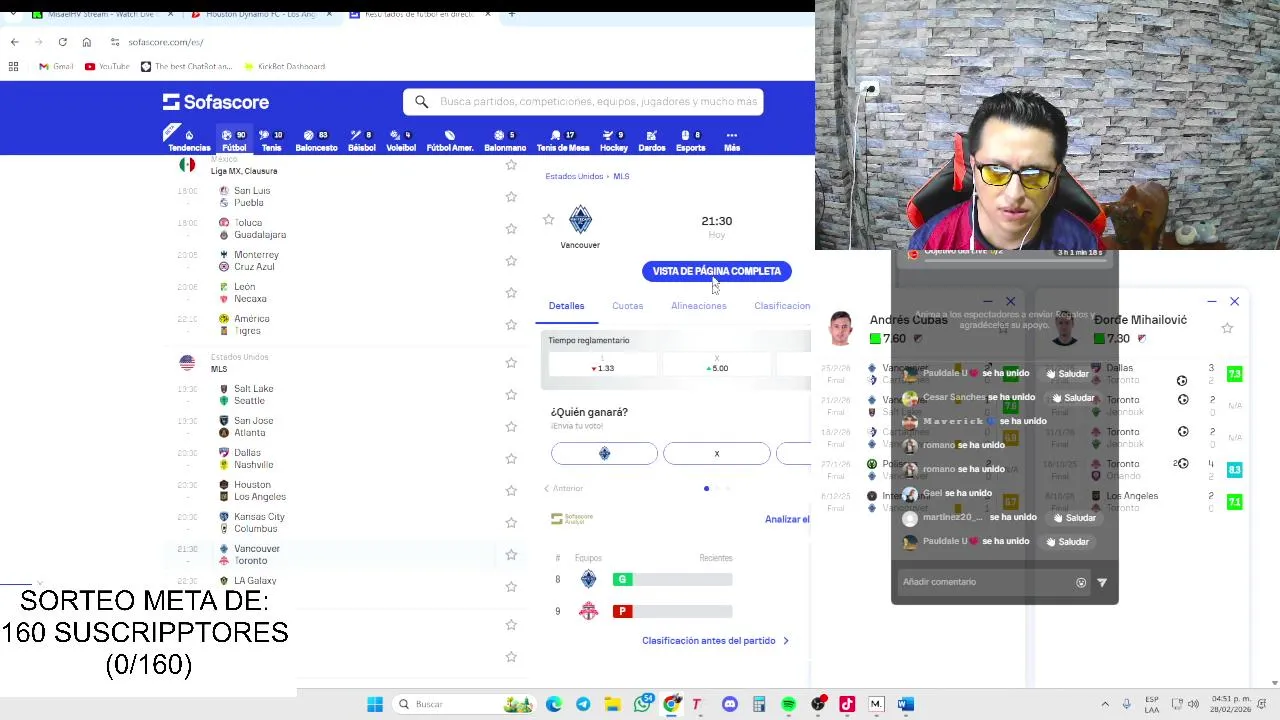1280x720 pixels.
Task: Favorite the León vs Necaxa match
Action: (511, 293)
